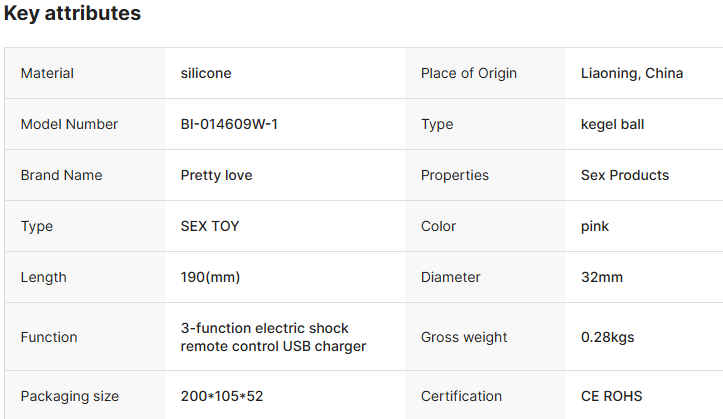This screenshot has width=723, height=419.
Task: Select the Material label cell
Action: (47, 73)
